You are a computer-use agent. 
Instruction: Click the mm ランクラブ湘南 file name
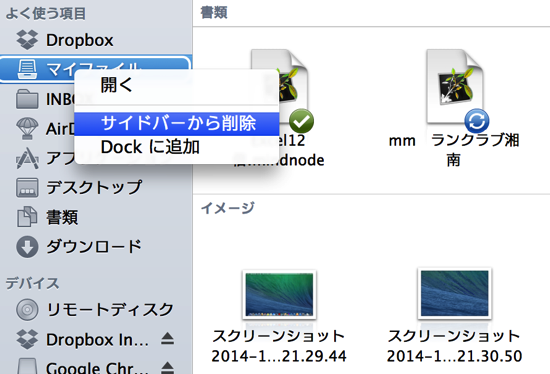[x=454, y=150]
